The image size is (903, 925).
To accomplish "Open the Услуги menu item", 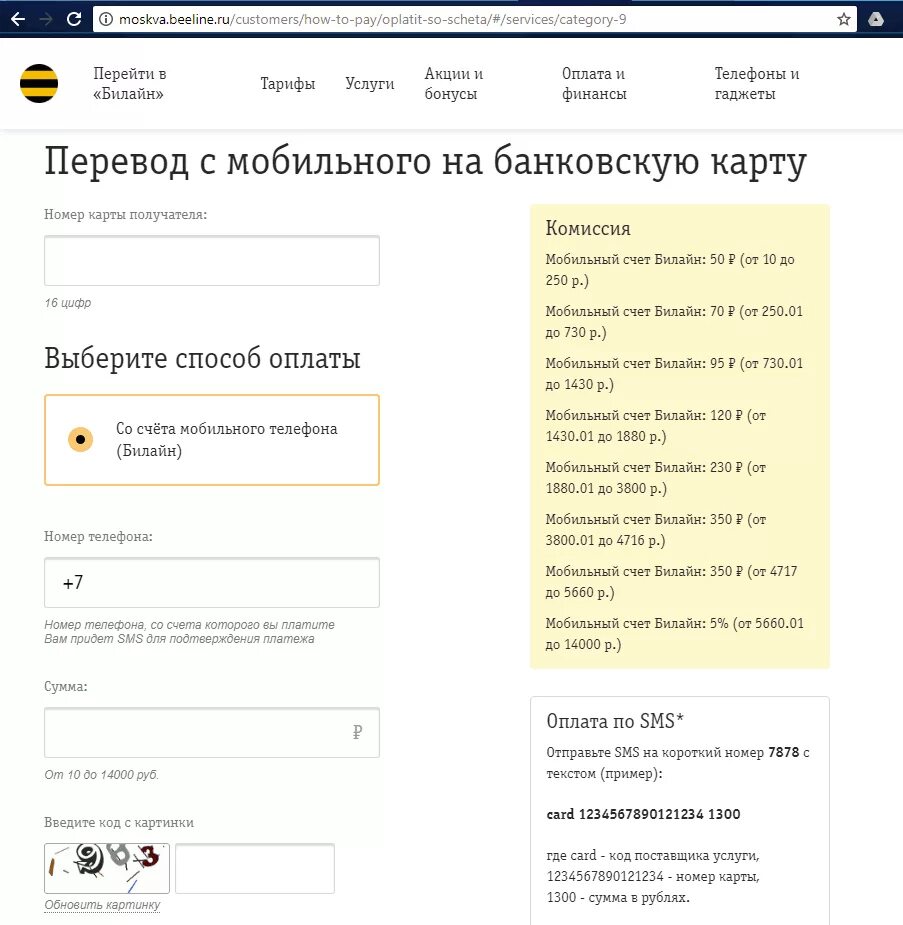I will tap(370, 84).
